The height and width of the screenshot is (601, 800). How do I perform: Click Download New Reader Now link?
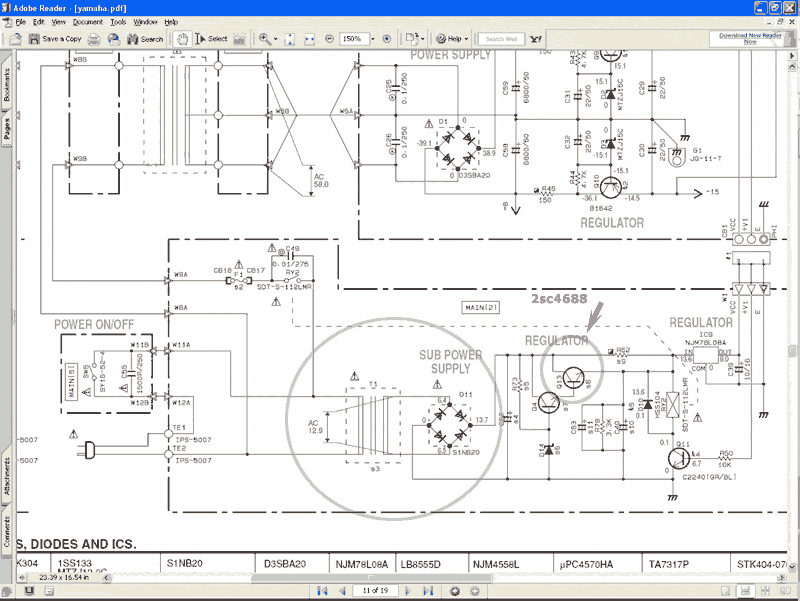[x=750, y=39]
